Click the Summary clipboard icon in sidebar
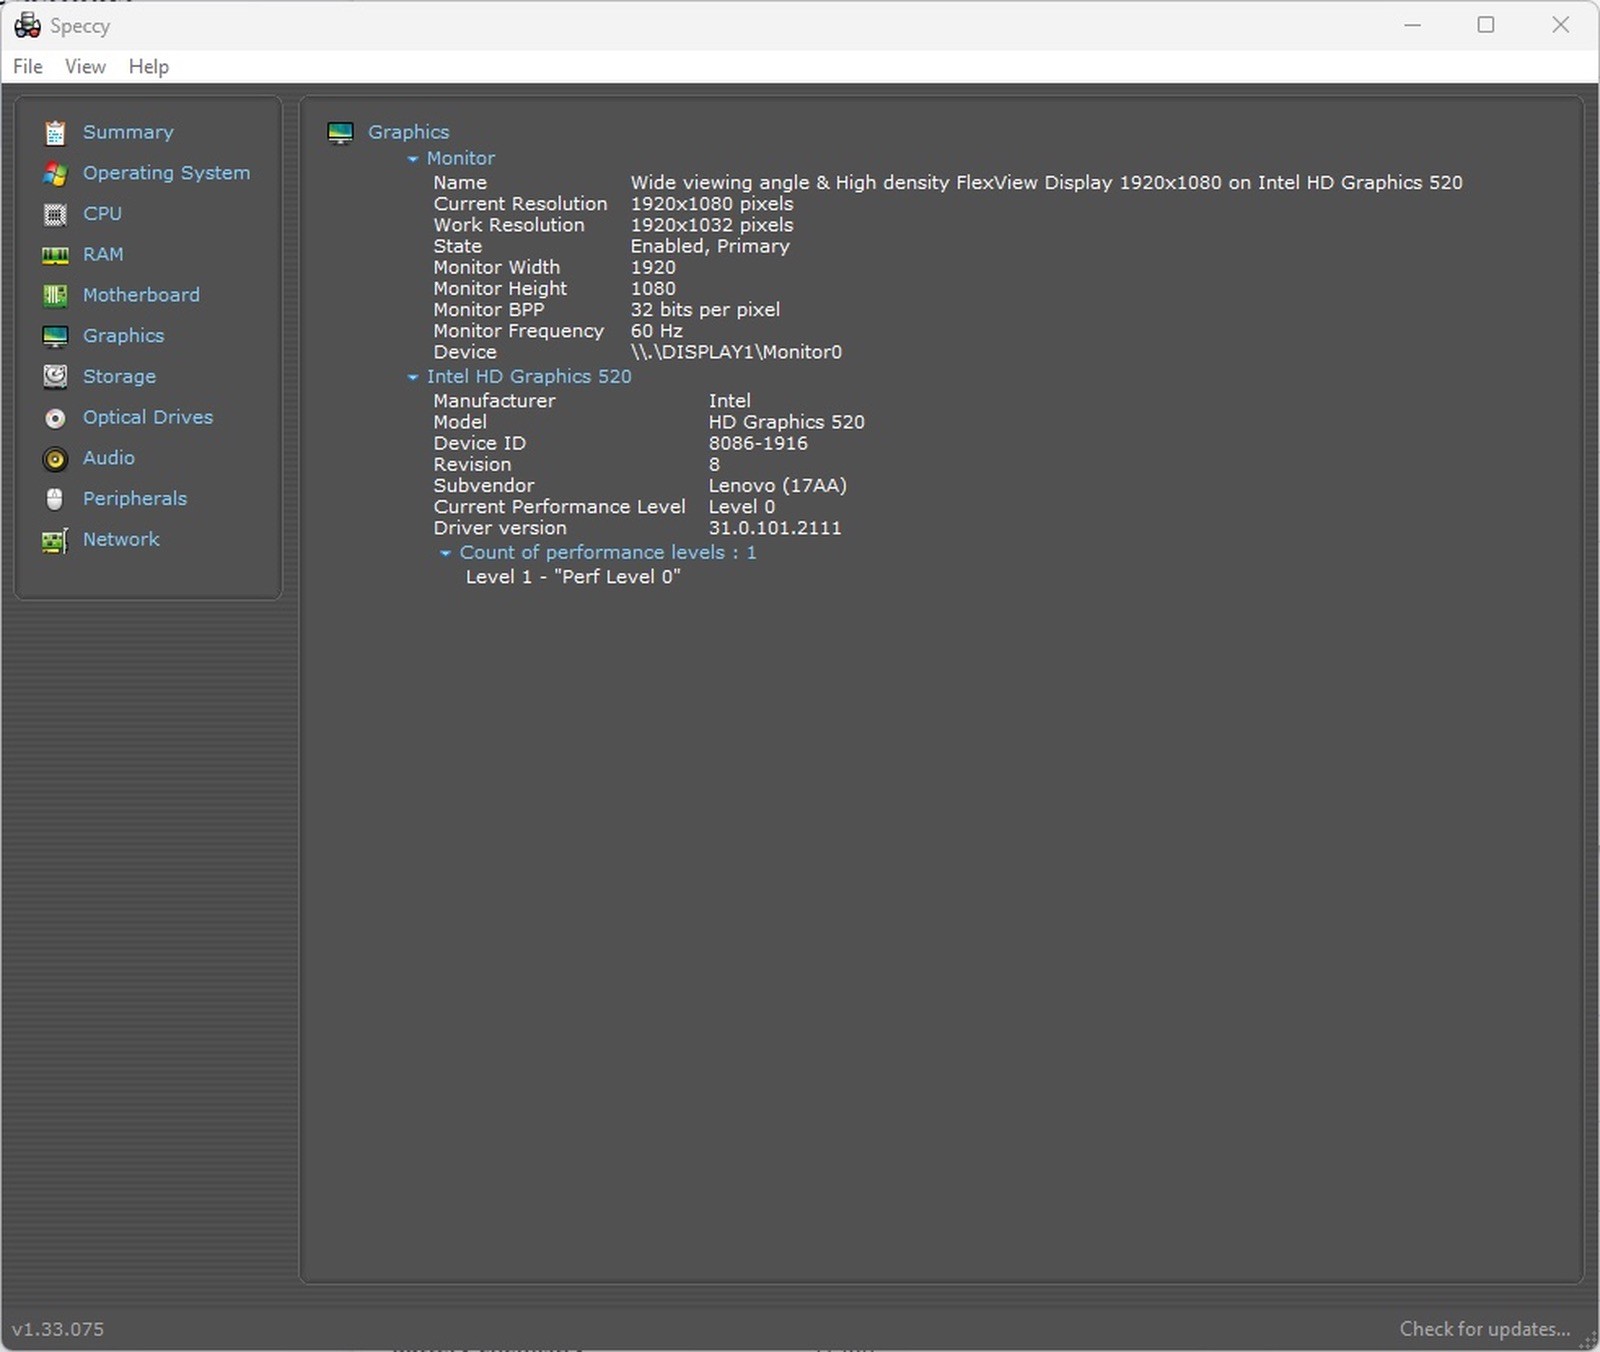The image size is (1600, 1352). 55,132
